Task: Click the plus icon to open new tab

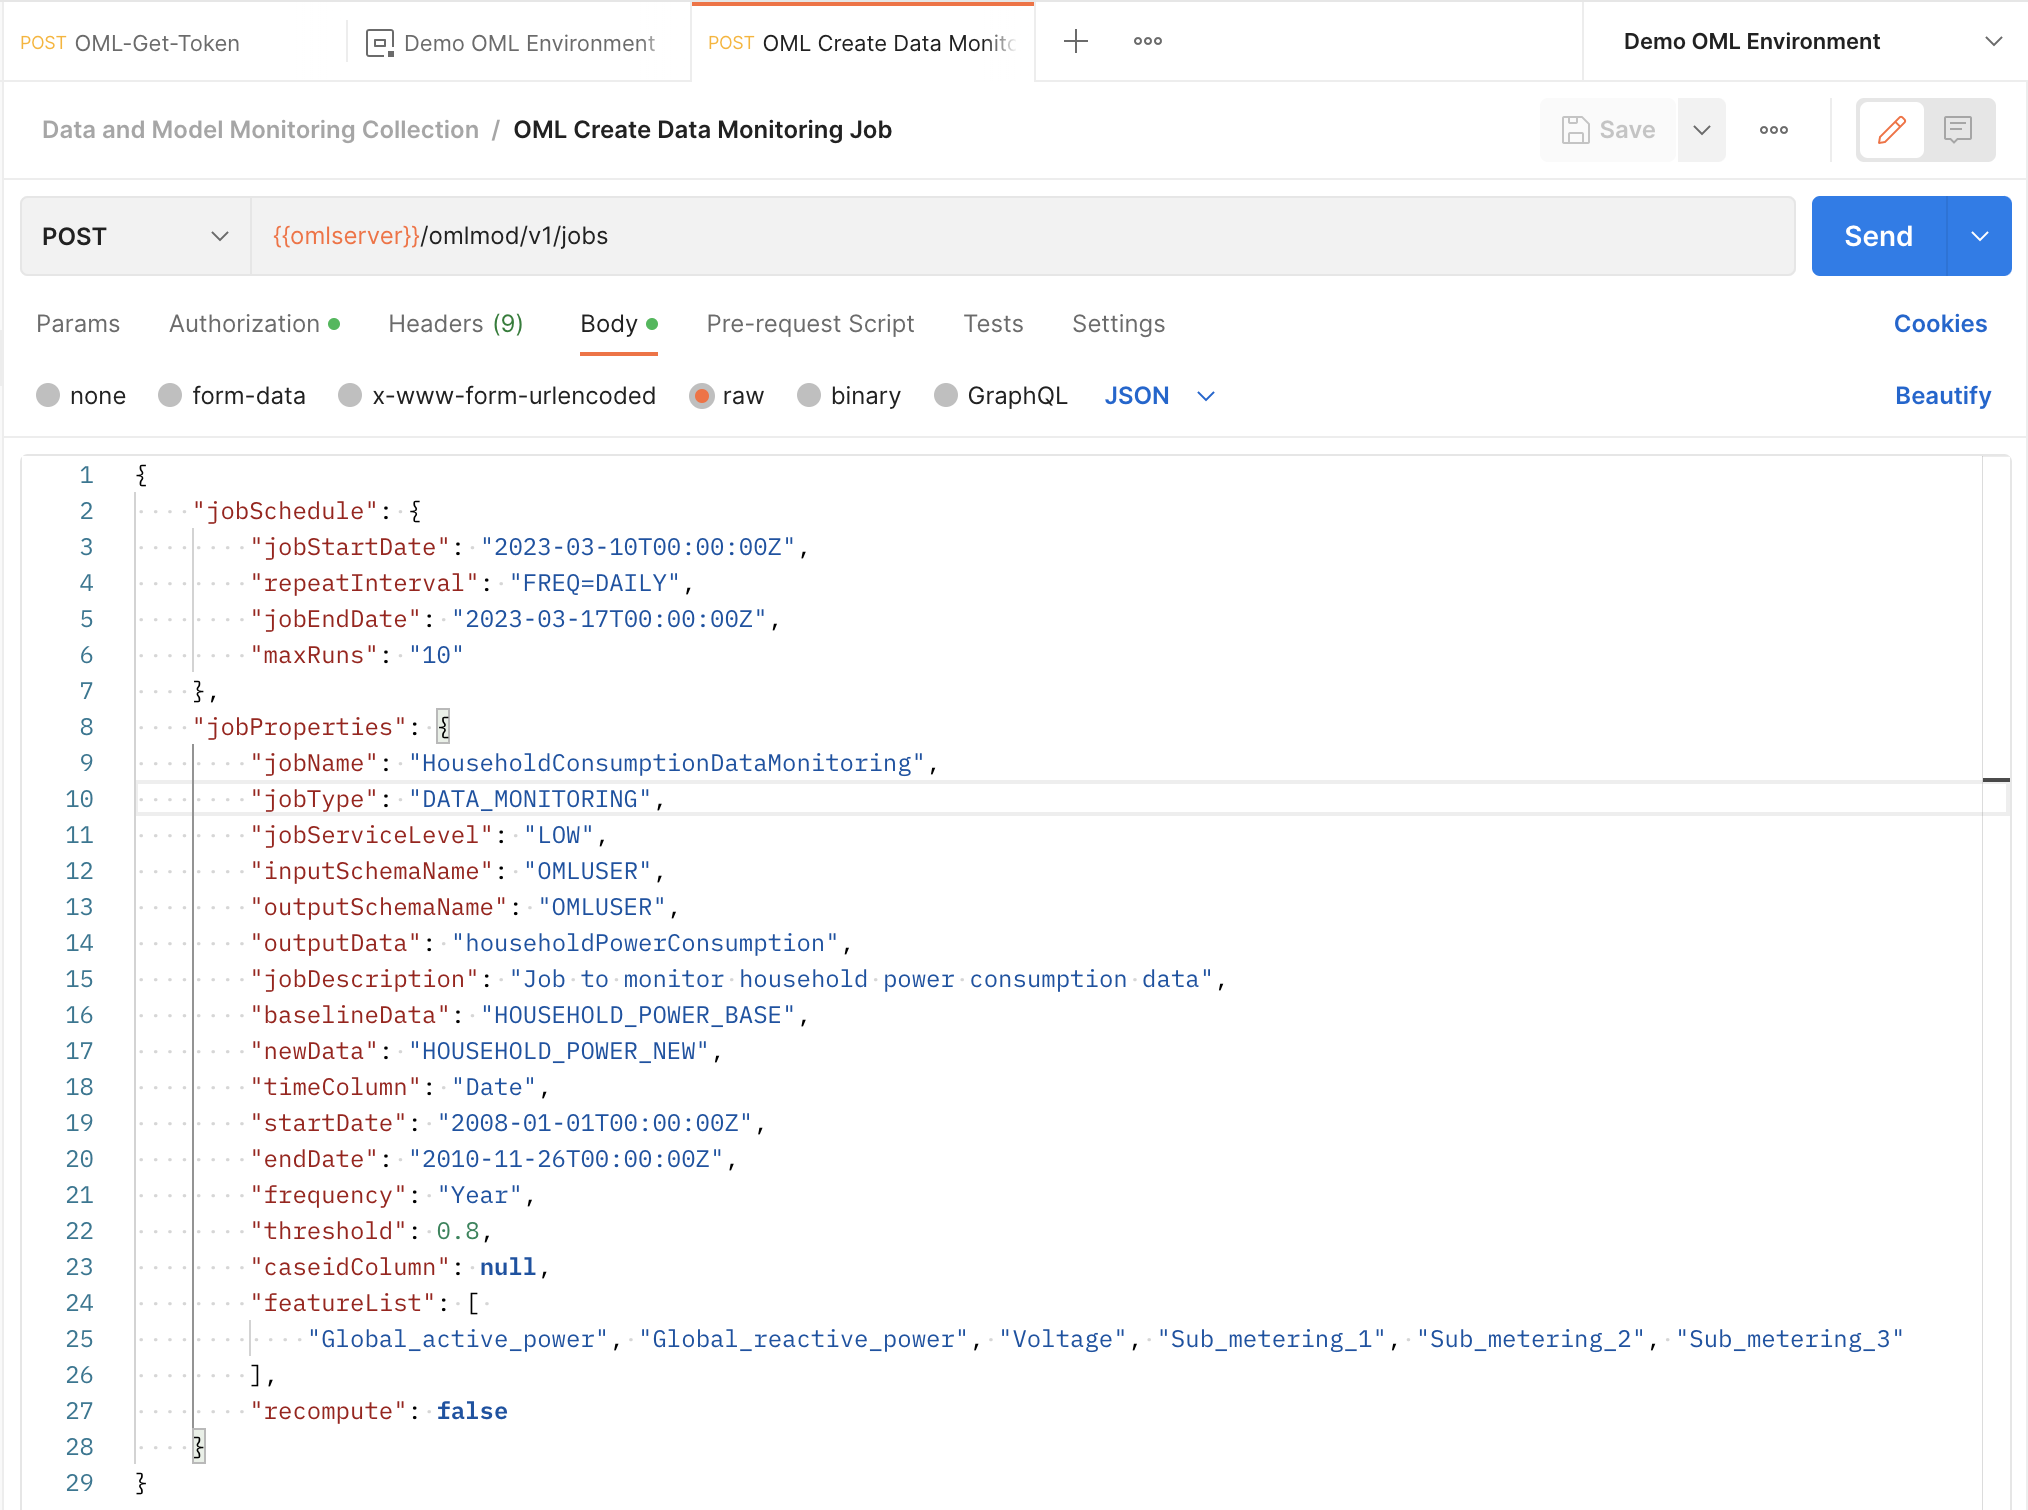Action: 1075,42
